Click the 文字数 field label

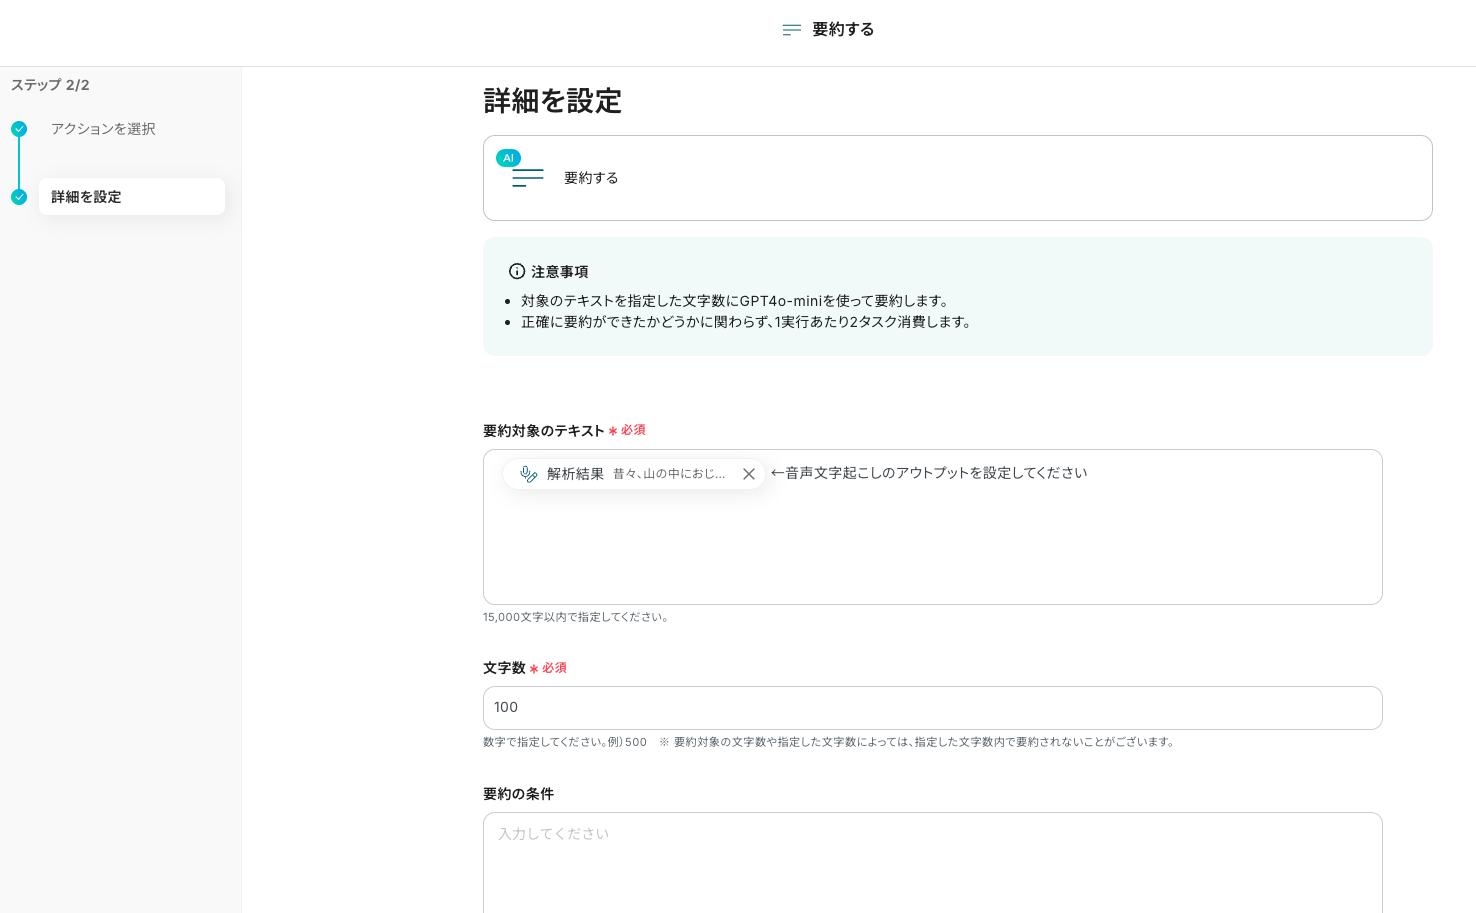504,668
